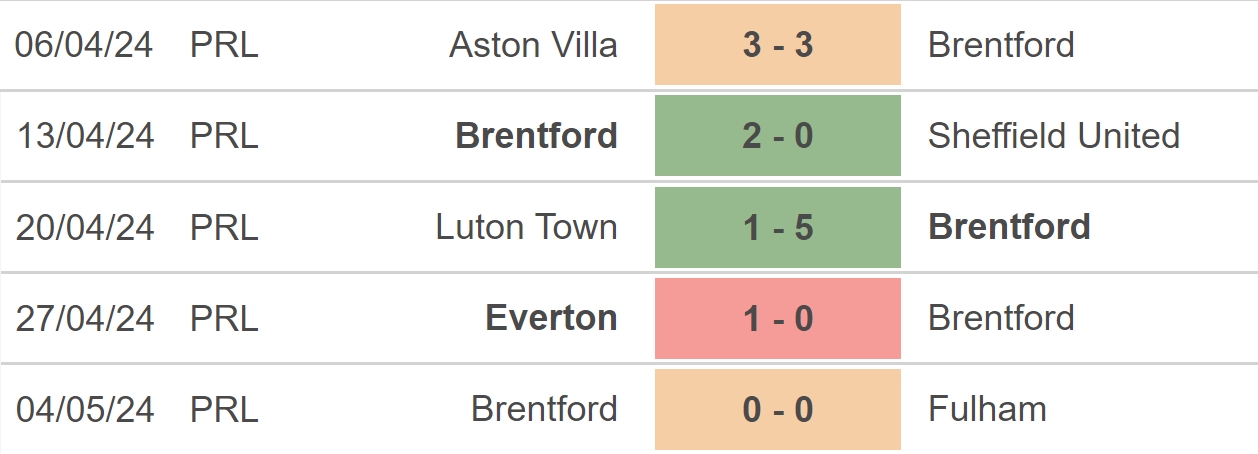The height and width of the screenshot is (454, 1258).
Task: Open the 0 - 0 Fulham draw score
Action: point(778,409)
